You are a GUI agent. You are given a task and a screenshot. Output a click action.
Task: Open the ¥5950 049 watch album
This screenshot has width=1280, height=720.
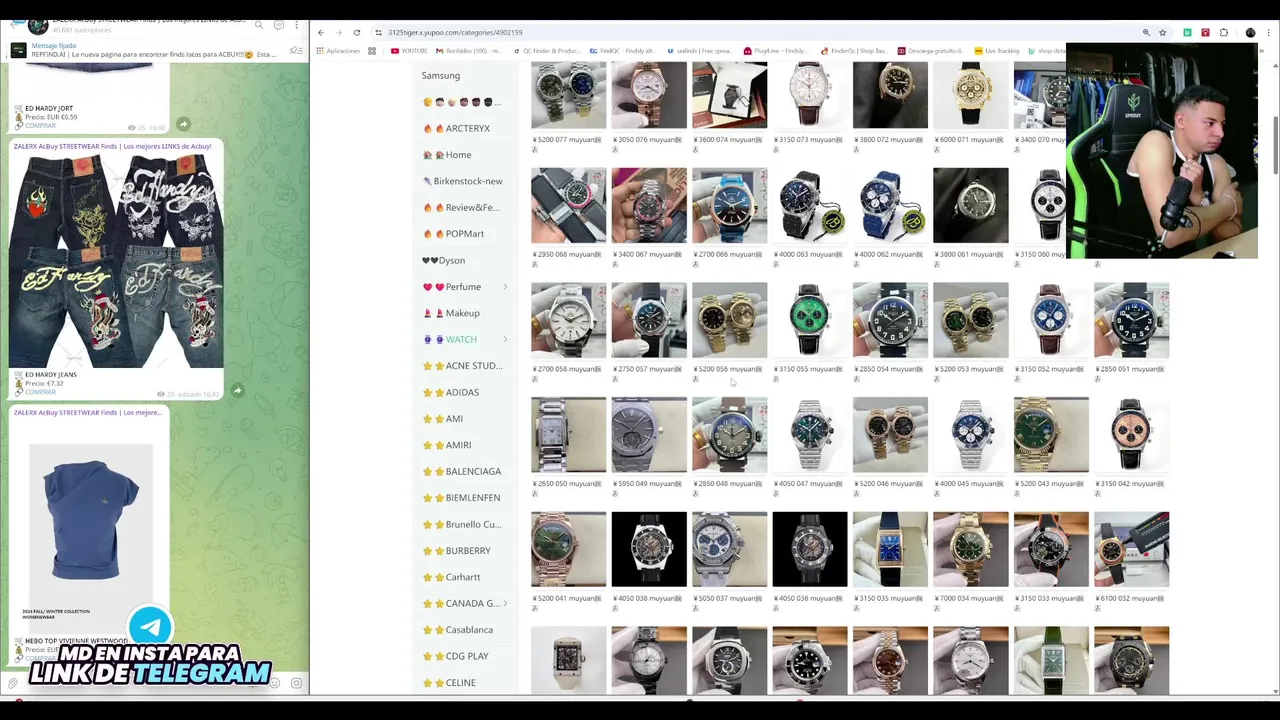pos(649,435)
